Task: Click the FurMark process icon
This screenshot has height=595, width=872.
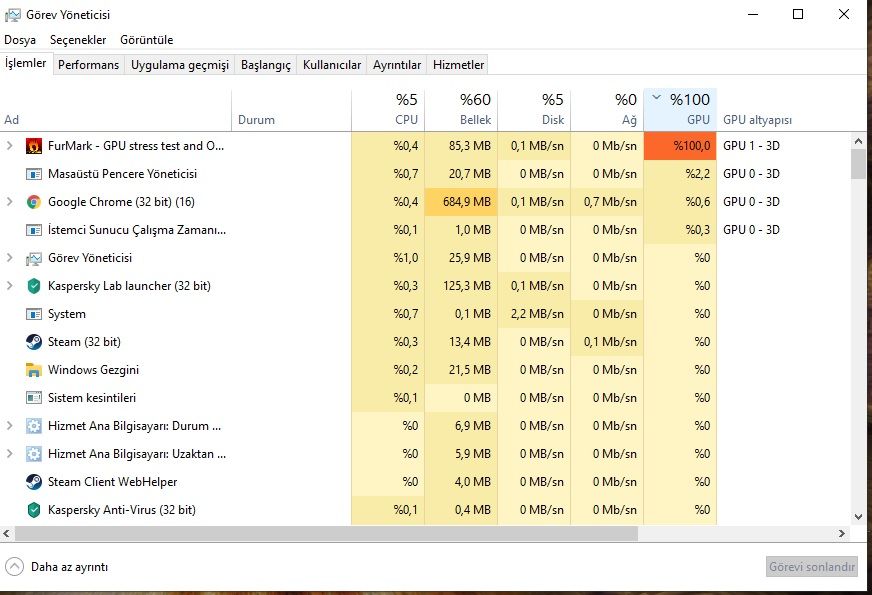Action: (x=34, y=146)
